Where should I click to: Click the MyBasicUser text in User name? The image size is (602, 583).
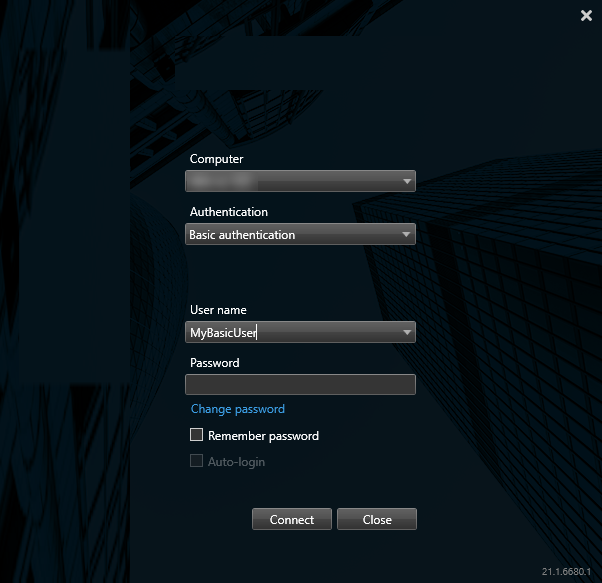point(223,333)
